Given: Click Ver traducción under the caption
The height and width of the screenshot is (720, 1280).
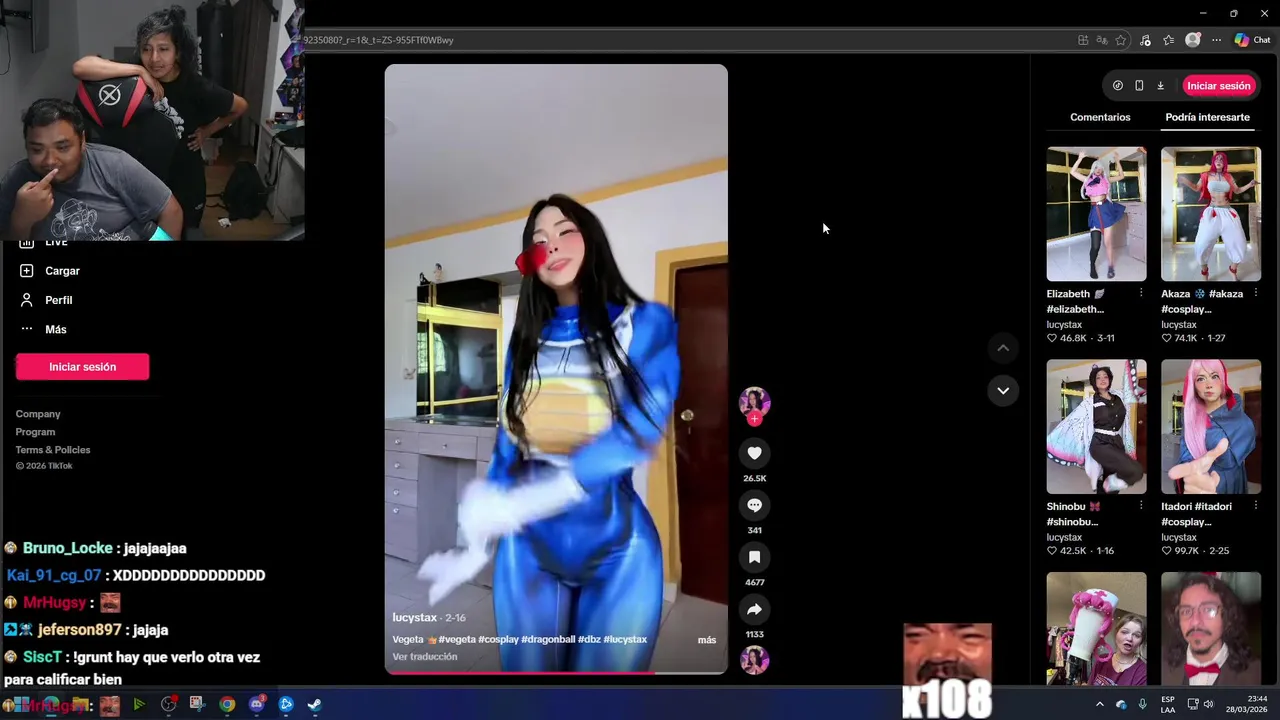Looking at the screenshot, I should [424, 657].
